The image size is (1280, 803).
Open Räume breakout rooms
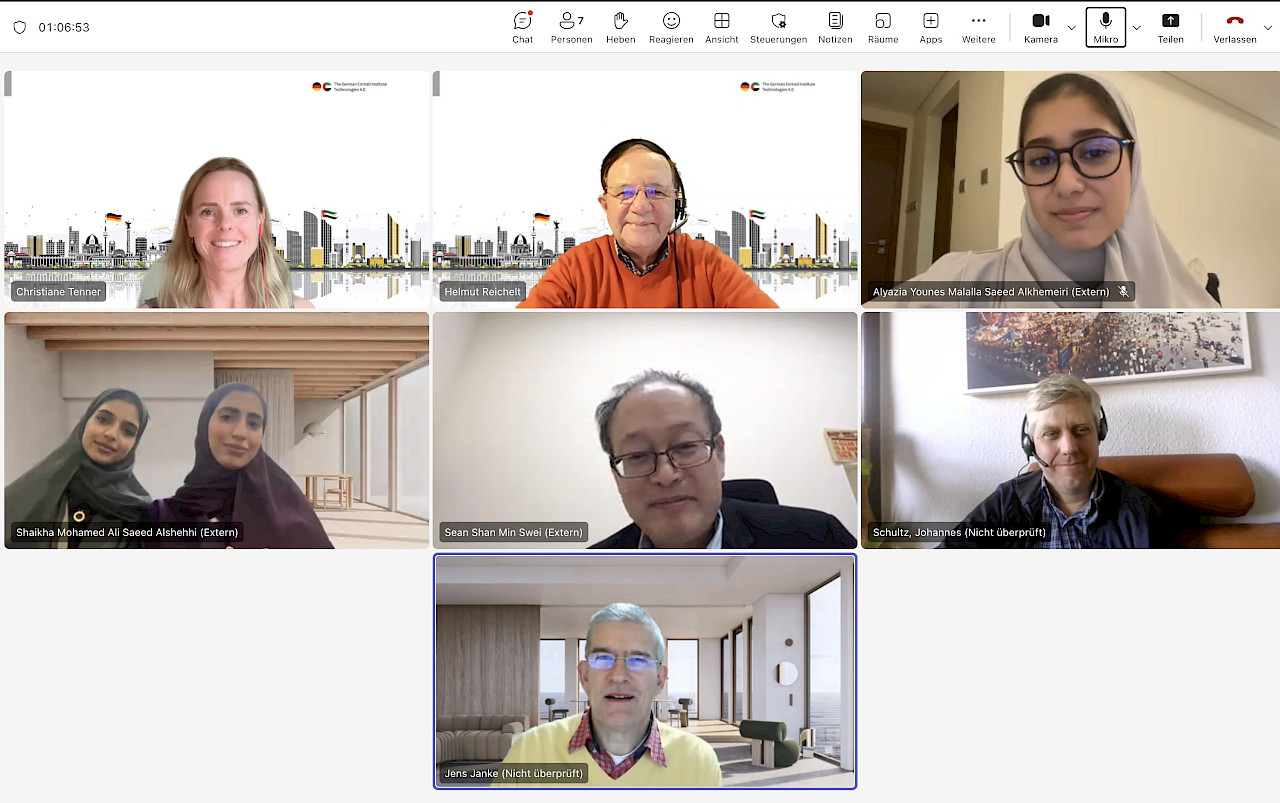[x=882, y=27]
